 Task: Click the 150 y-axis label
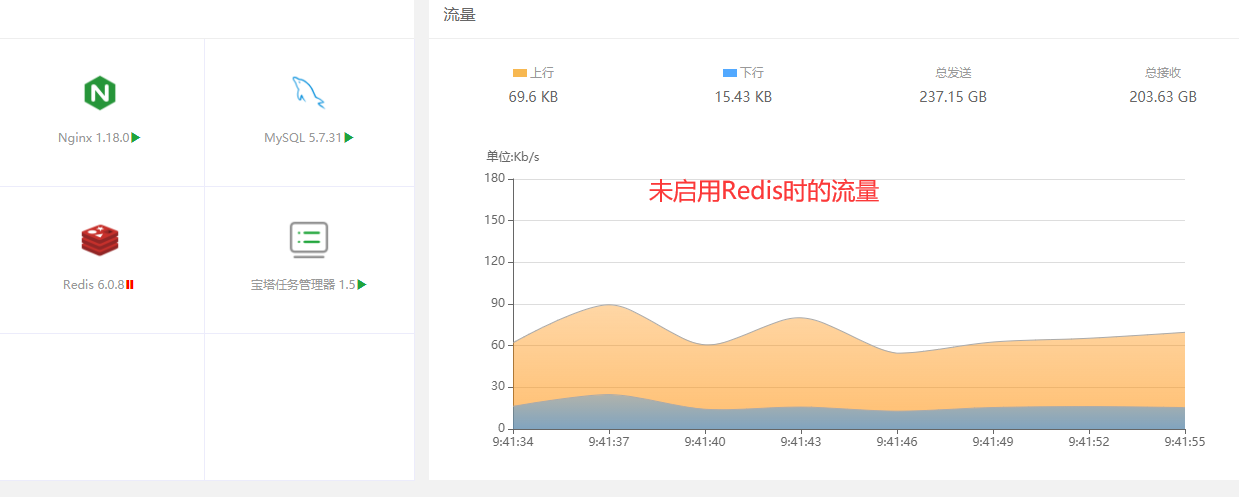coord(494,220)
